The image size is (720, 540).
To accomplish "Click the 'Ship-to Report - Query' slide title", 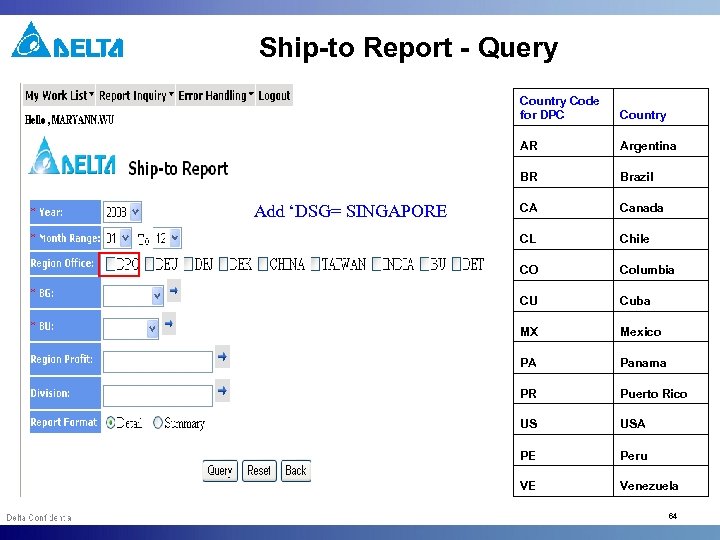I will click(408, 48).
